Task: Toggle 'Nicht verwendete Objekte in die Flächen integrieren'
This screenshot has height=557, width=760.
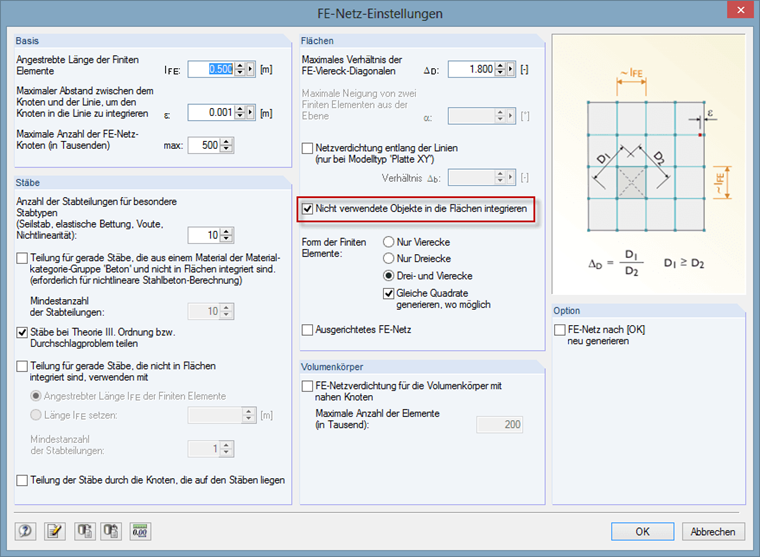Action: pyautogui.click(x=307, y=209)
